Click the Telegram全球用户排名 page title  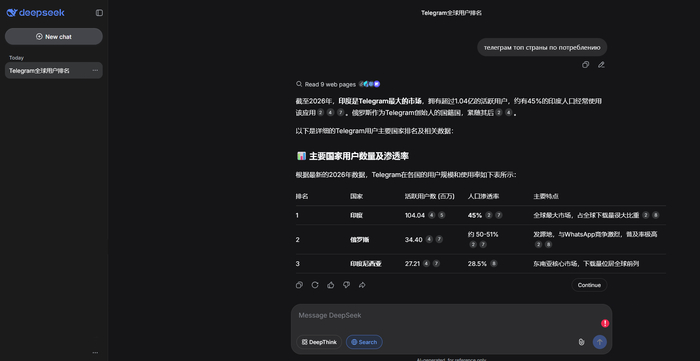pos(451,13)
